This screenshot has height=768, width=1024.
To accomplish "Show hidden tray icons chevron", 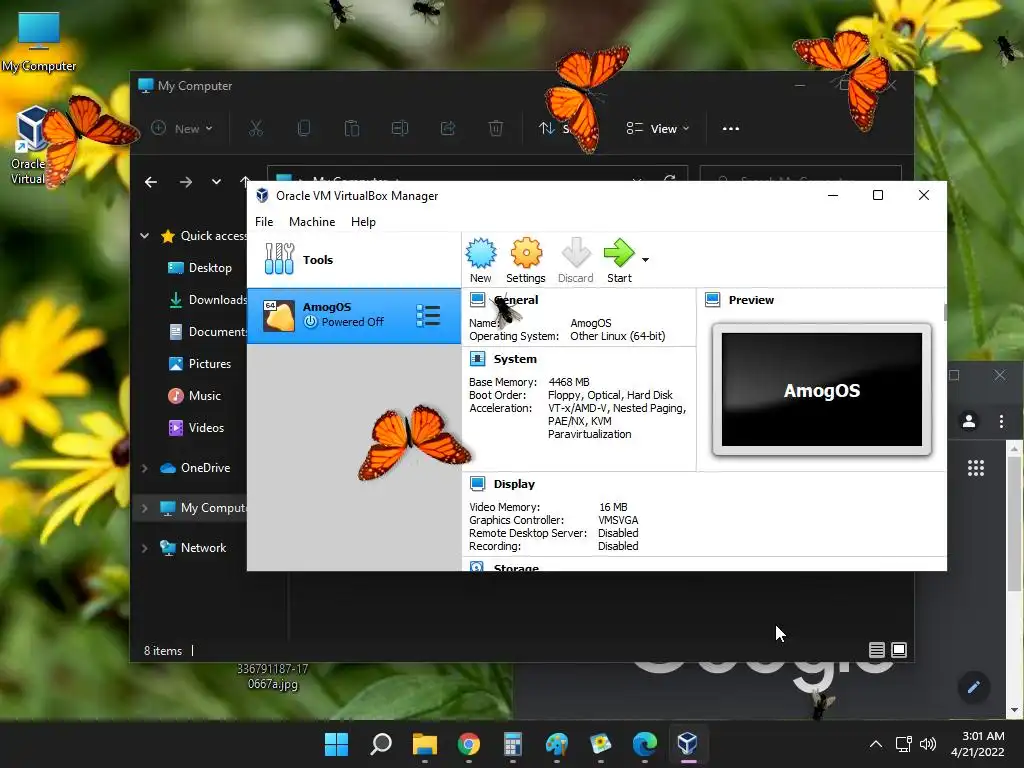I will click(876, 744).
